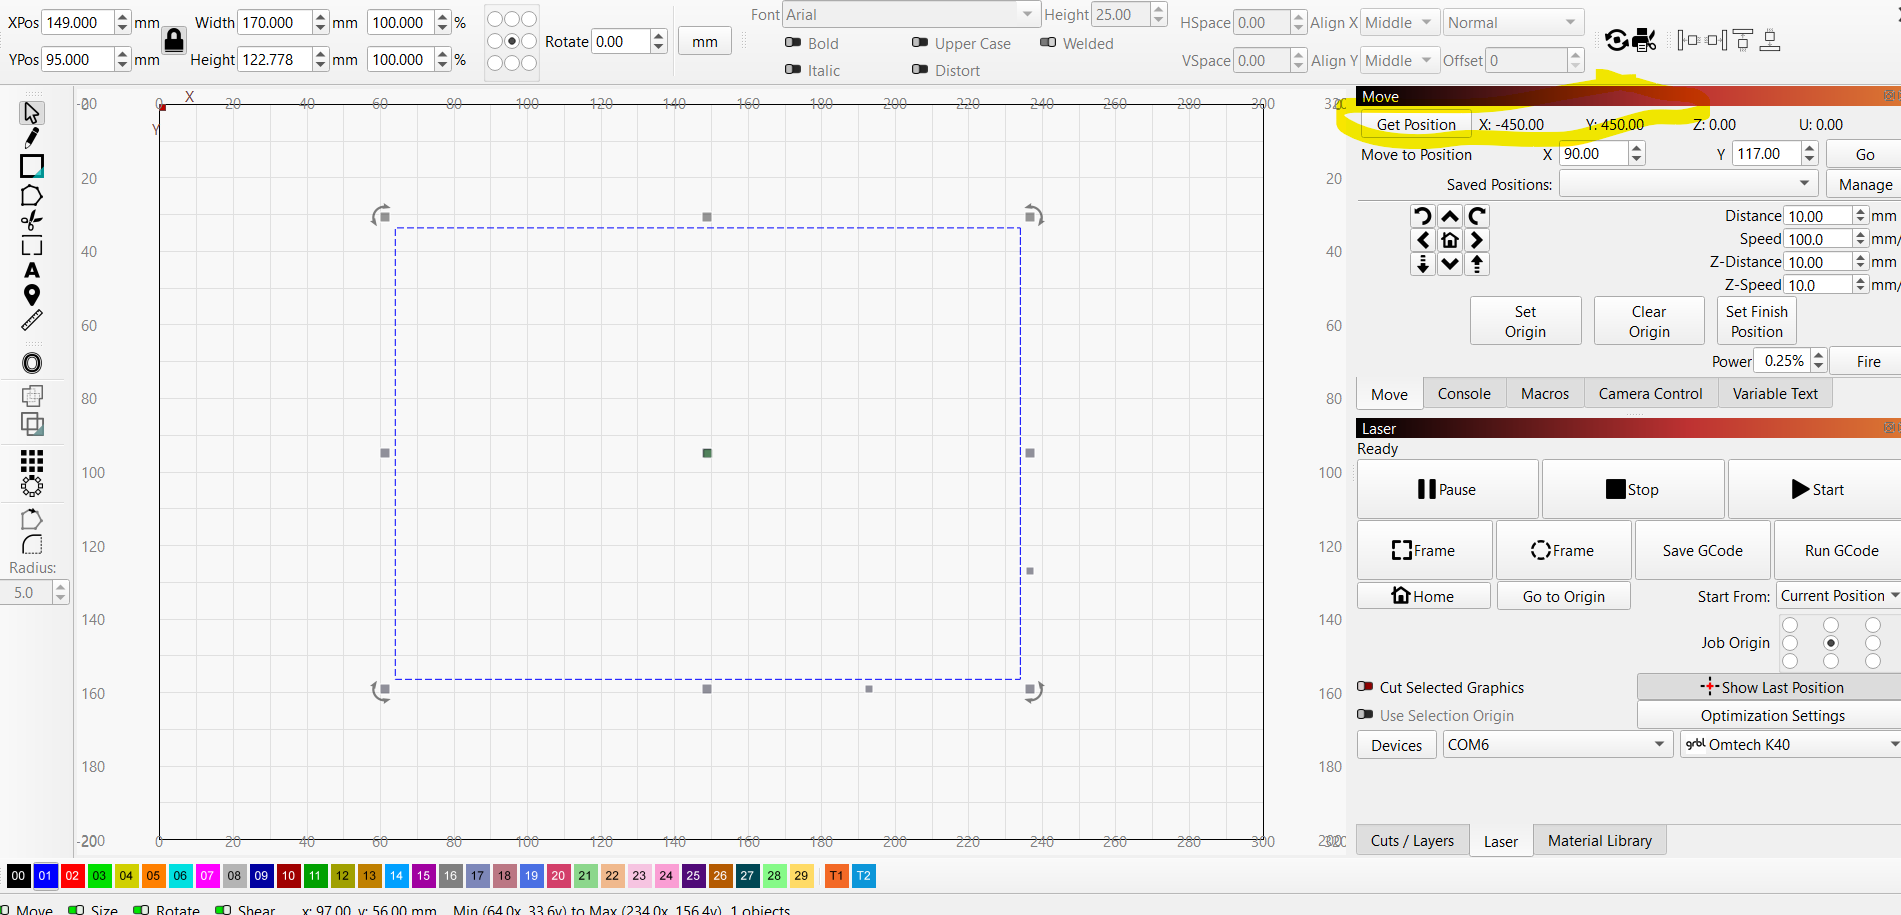Open the Grid Array tool
1901x915 pixels.
[x=32, y=460]
